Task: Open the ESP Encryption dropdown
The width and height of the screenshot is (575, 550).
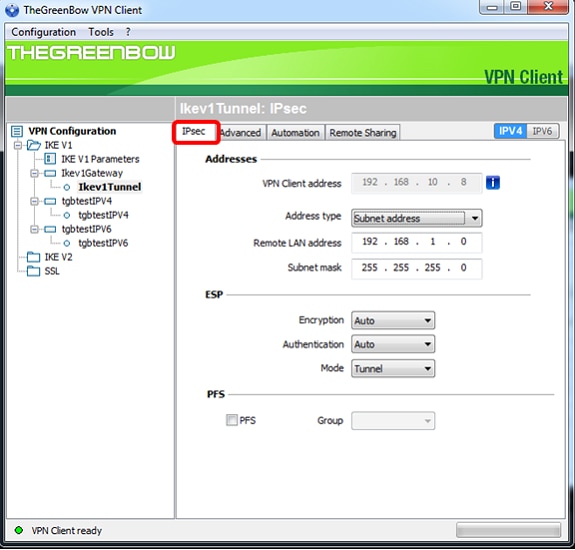Action: [x=393, y=320]
